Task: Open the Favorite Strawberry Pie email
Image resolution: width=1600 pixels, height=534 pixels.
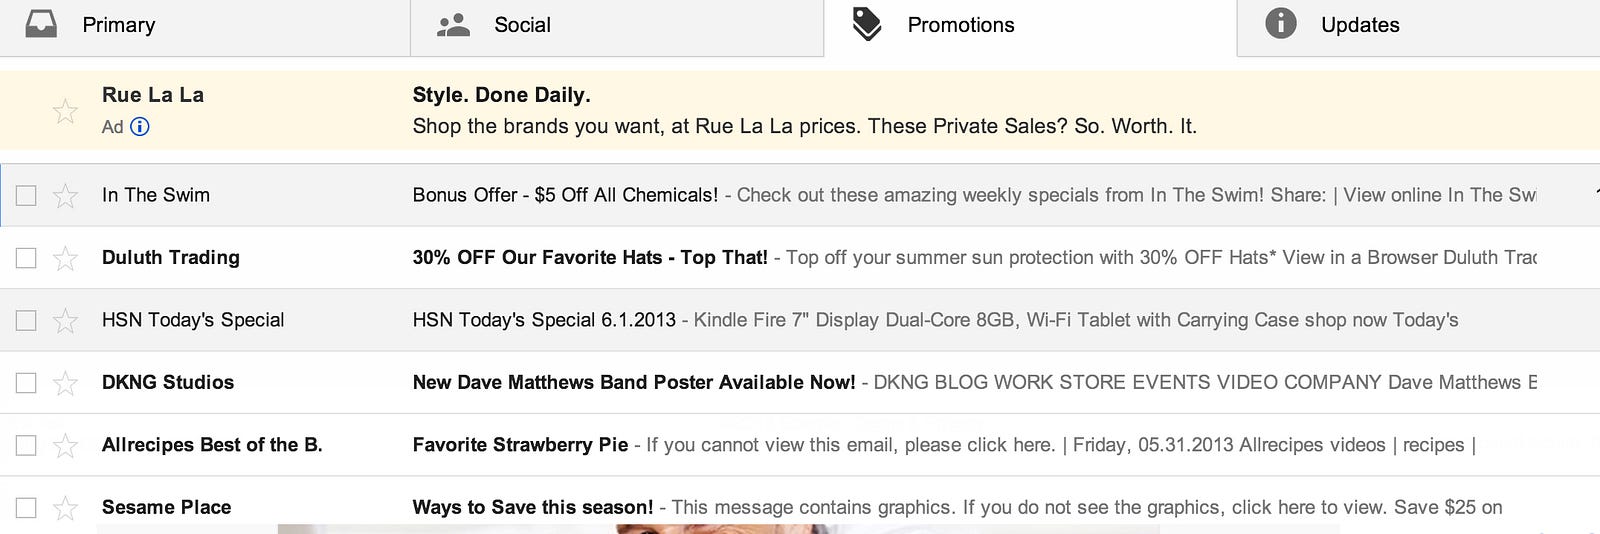Action: tap(520, 445)
